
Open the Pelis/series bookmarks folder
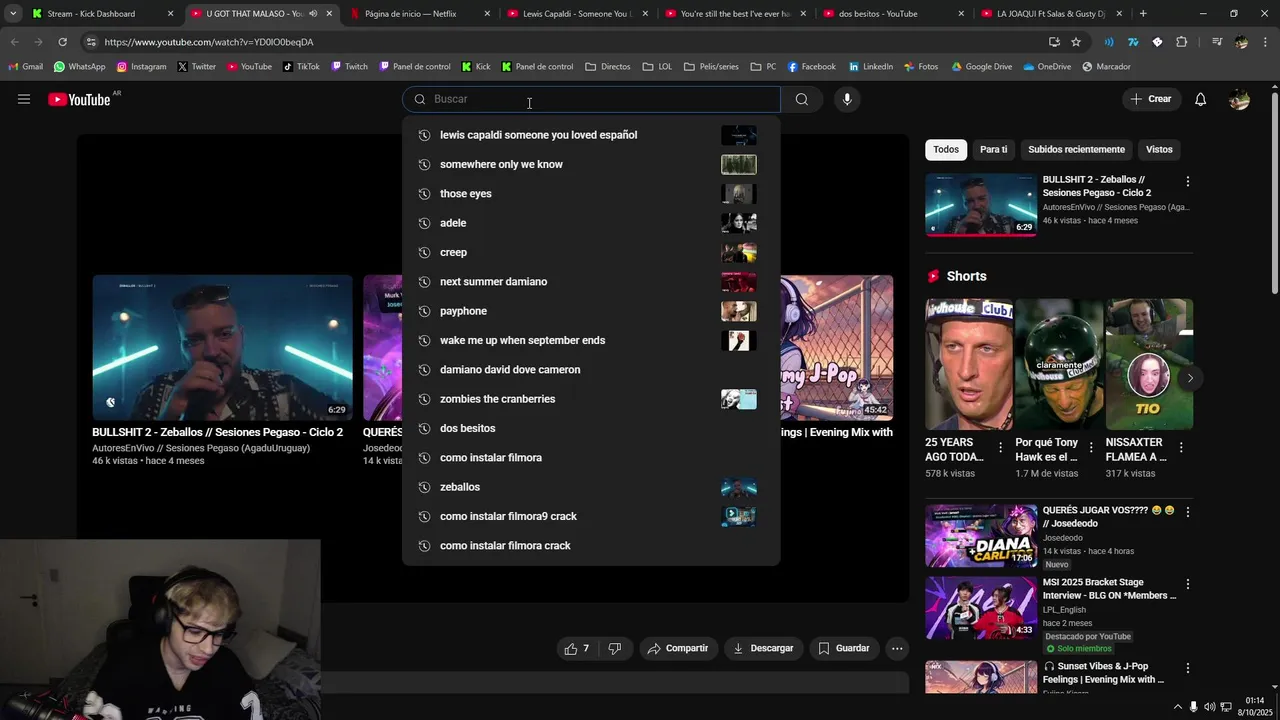point(711,67)
